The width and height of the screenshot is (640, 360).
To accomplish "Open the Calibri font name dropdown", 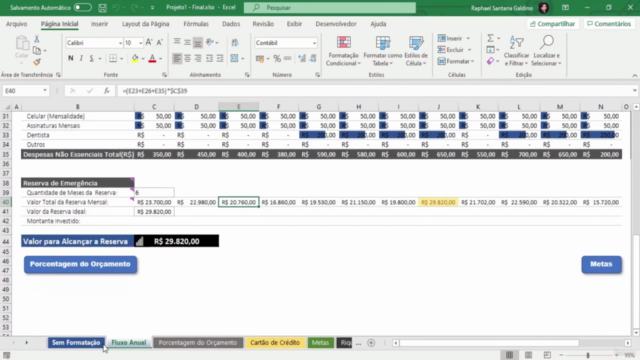I will [x=120, y=43].
